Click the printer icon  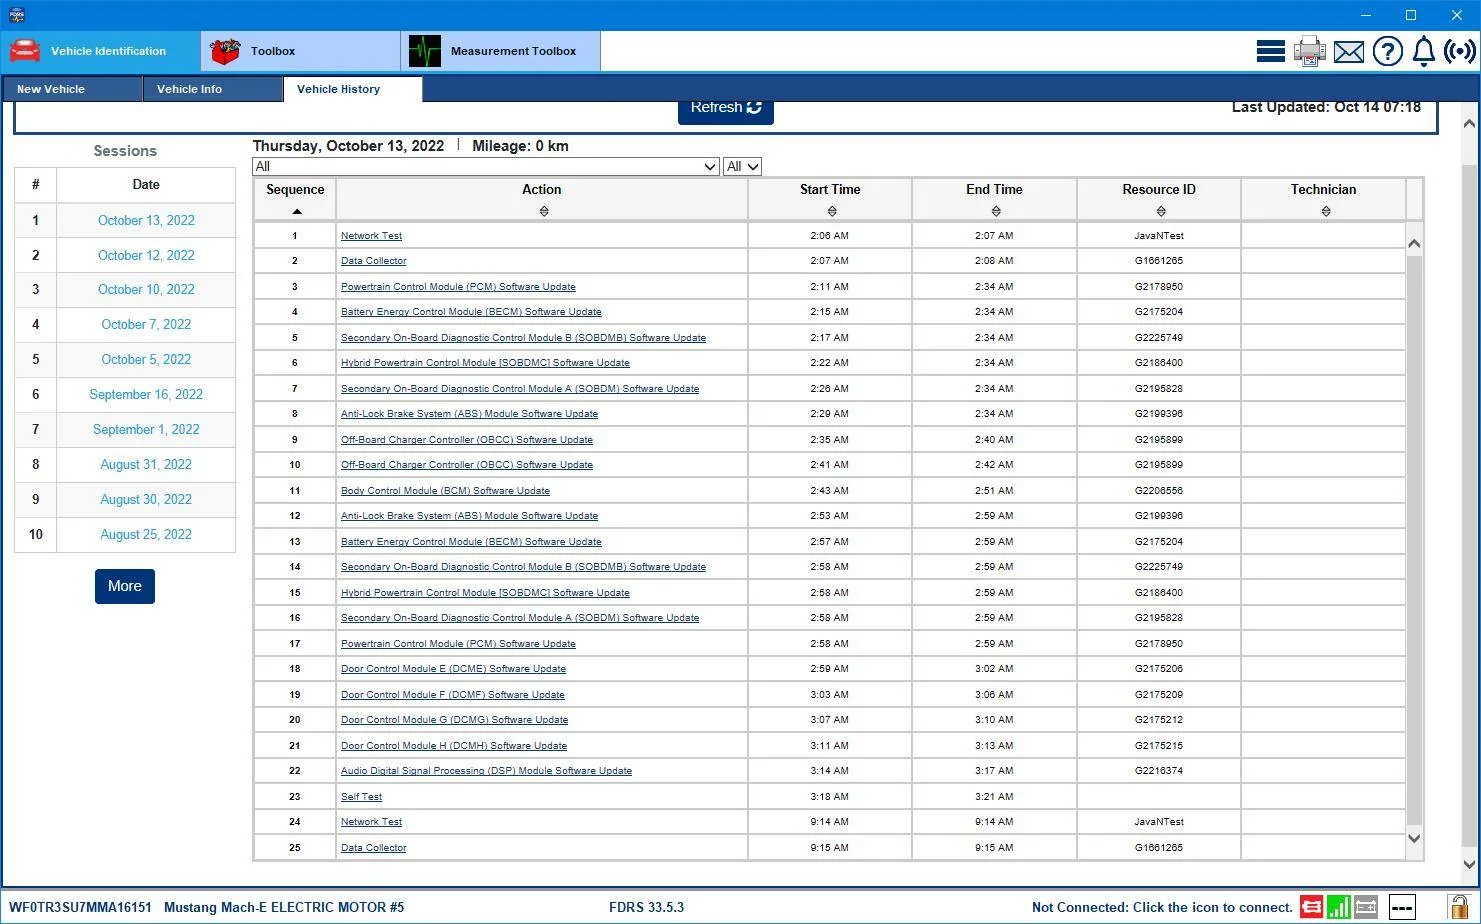[x=1309, y=51]
